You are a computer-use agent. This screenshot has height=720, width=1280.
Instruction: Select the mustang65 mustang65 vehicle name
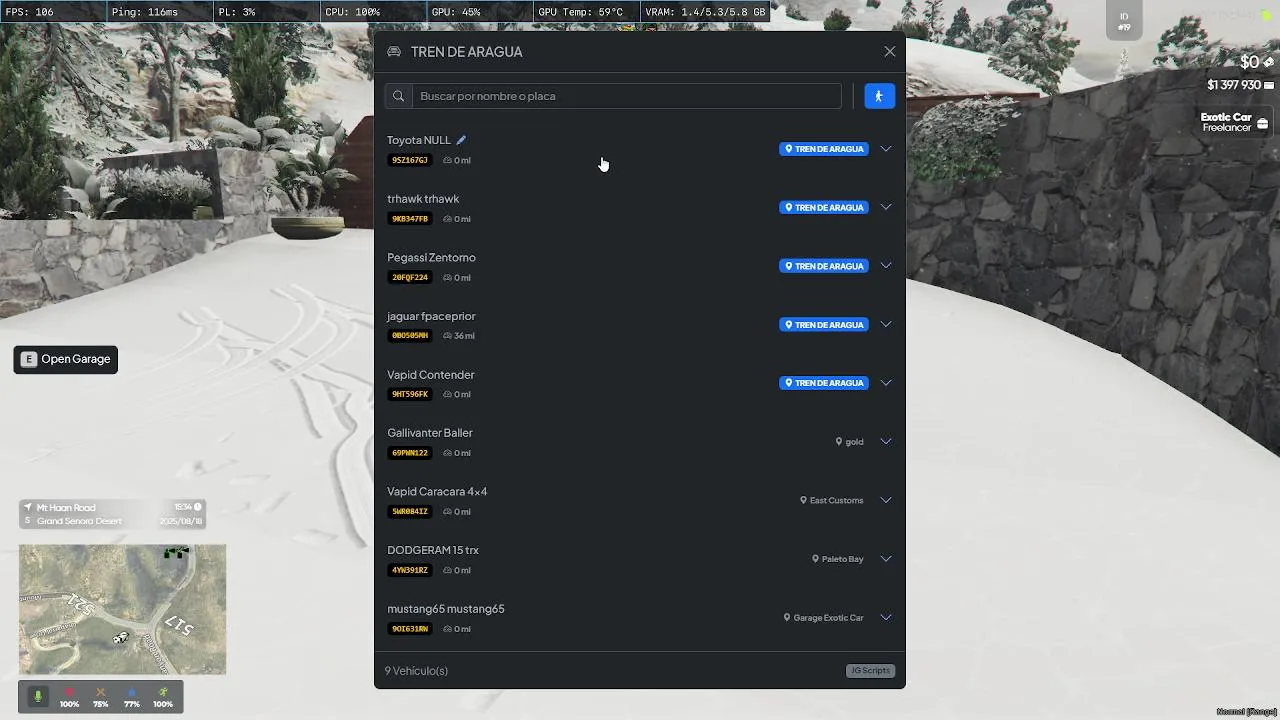pyautogui.click(x=446, y=609)
